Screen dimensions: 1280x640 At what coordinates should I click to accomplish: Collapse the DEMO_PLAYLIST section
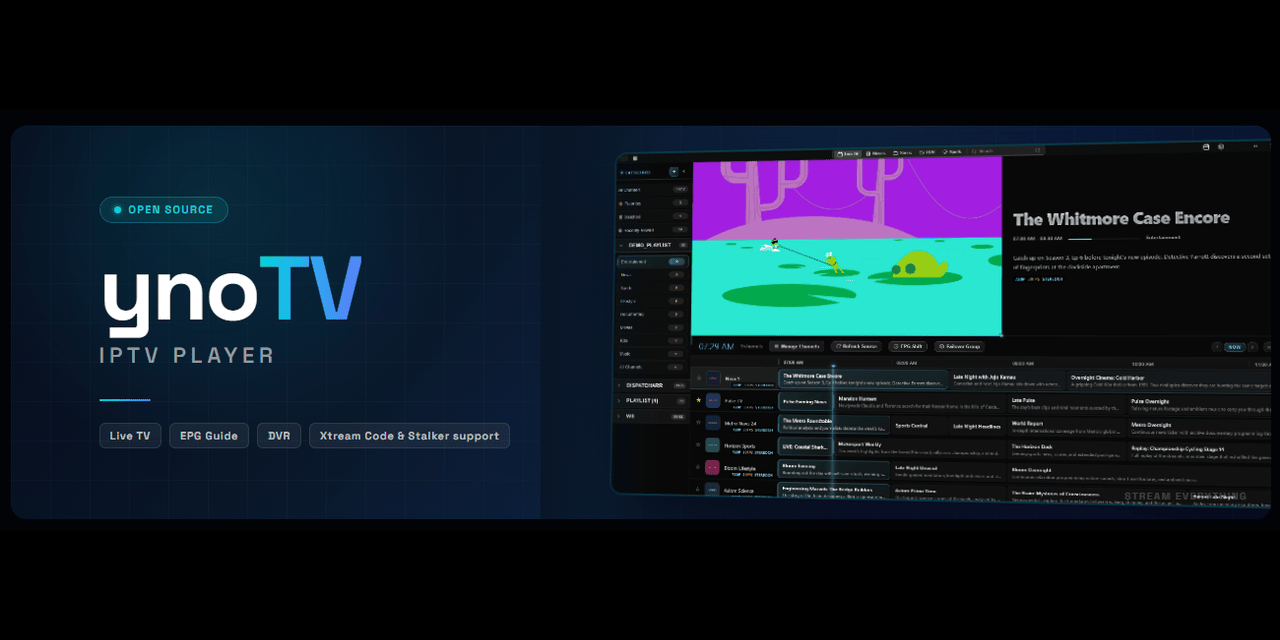point(652,245)
